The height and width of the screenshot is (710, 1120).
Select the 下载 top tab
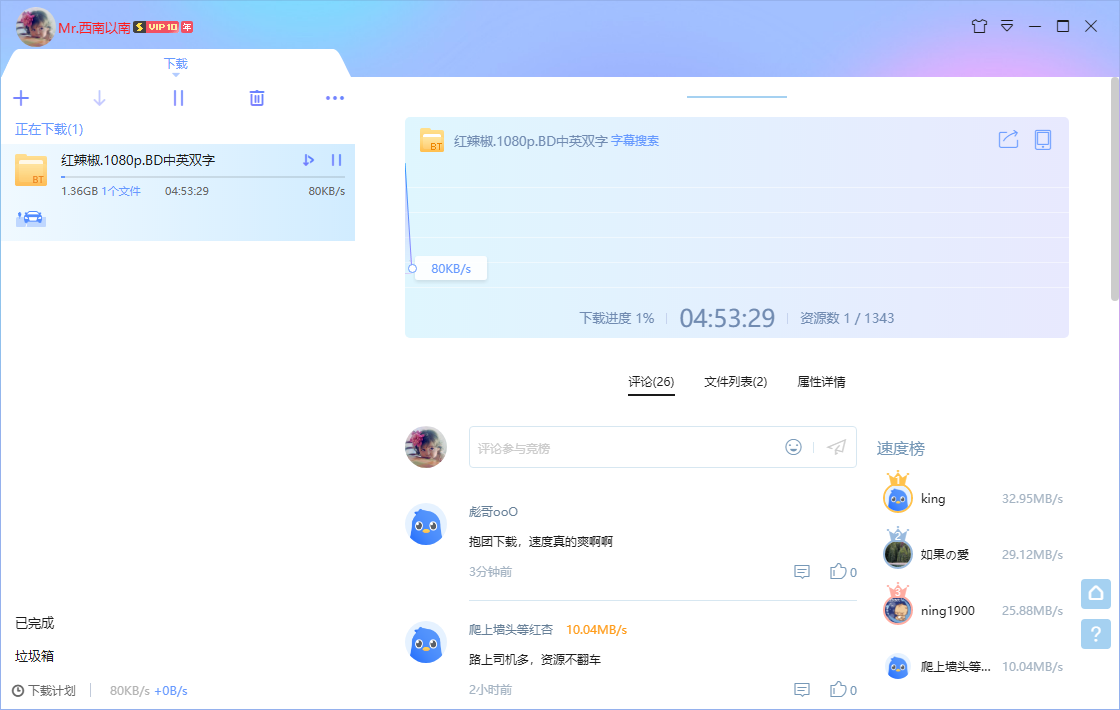pos(176,64)
